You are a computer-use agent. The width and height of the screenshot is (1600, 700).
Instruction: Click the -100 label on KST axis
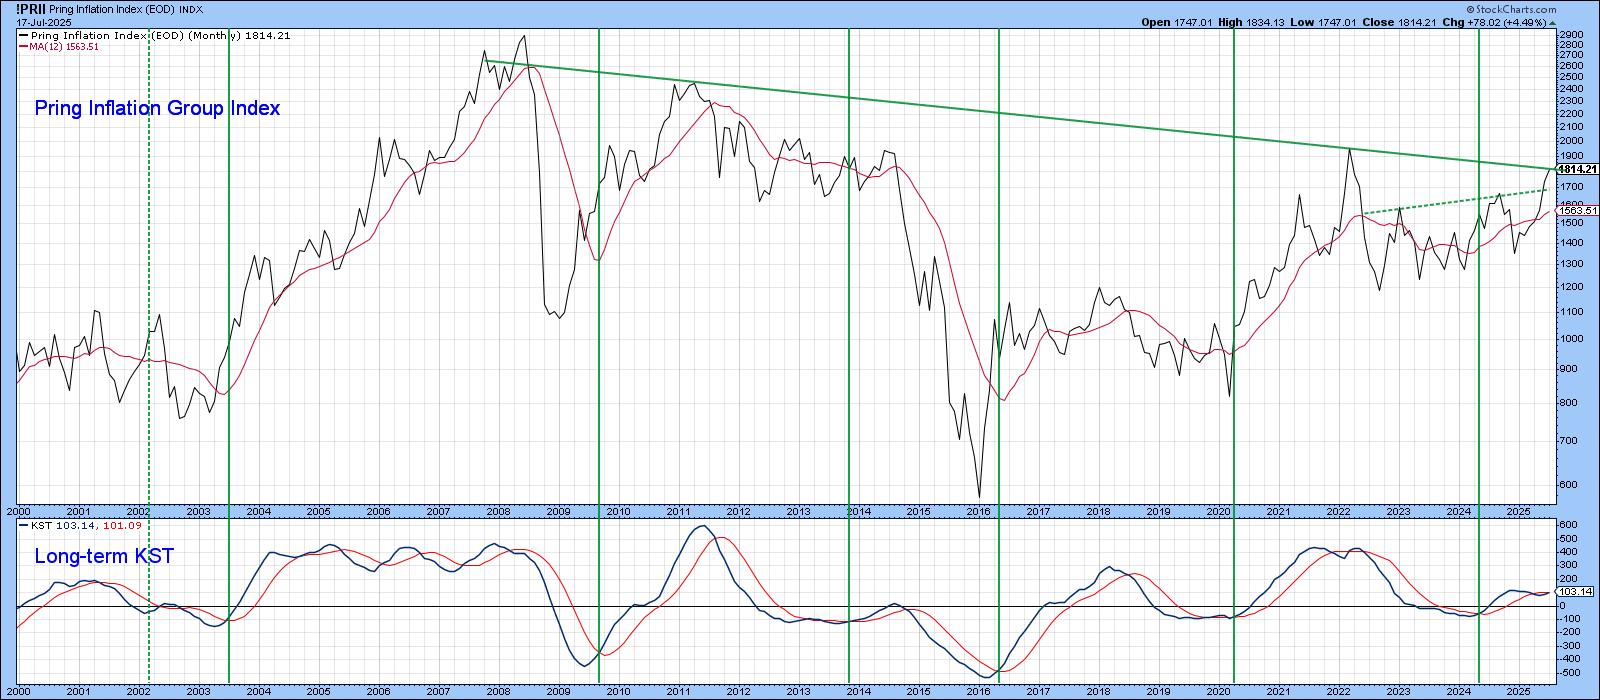point(1569,619)
